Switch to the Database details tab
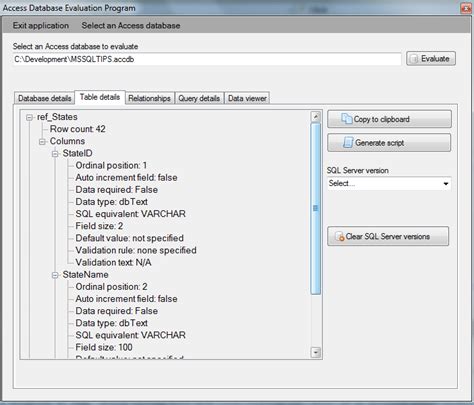Image resolution: width=474 pixels, height=405 pixels. (44, 98)
